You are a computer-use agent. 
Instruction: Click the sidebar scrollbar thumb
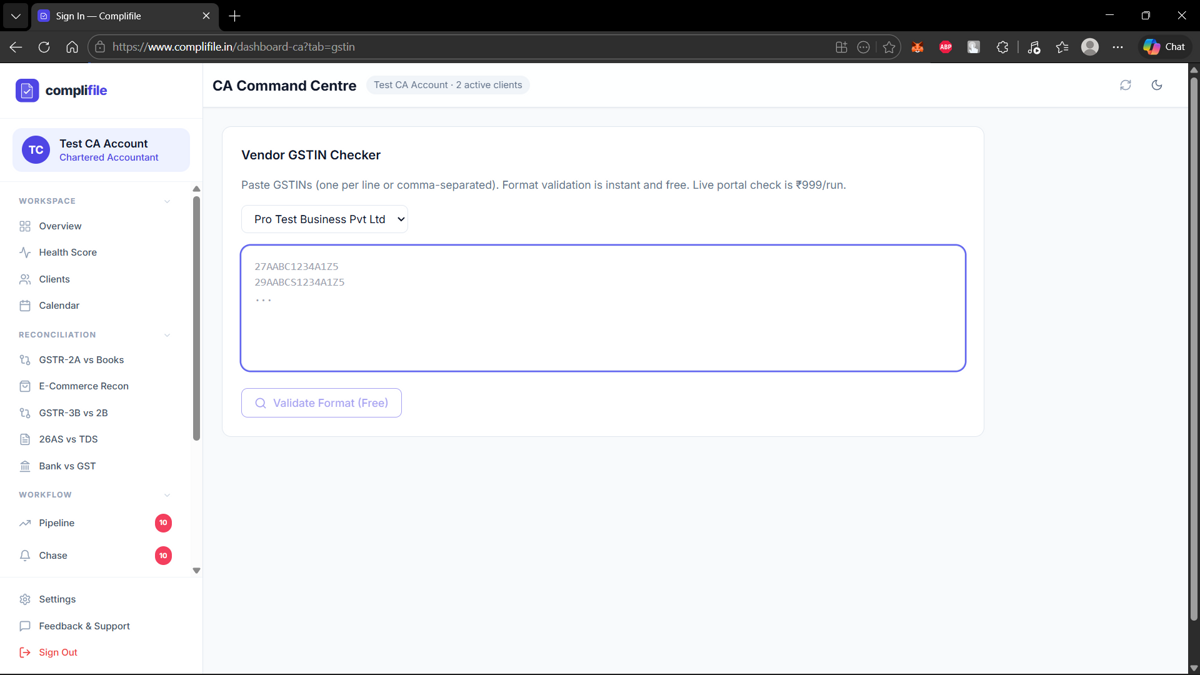click(196, 318)
